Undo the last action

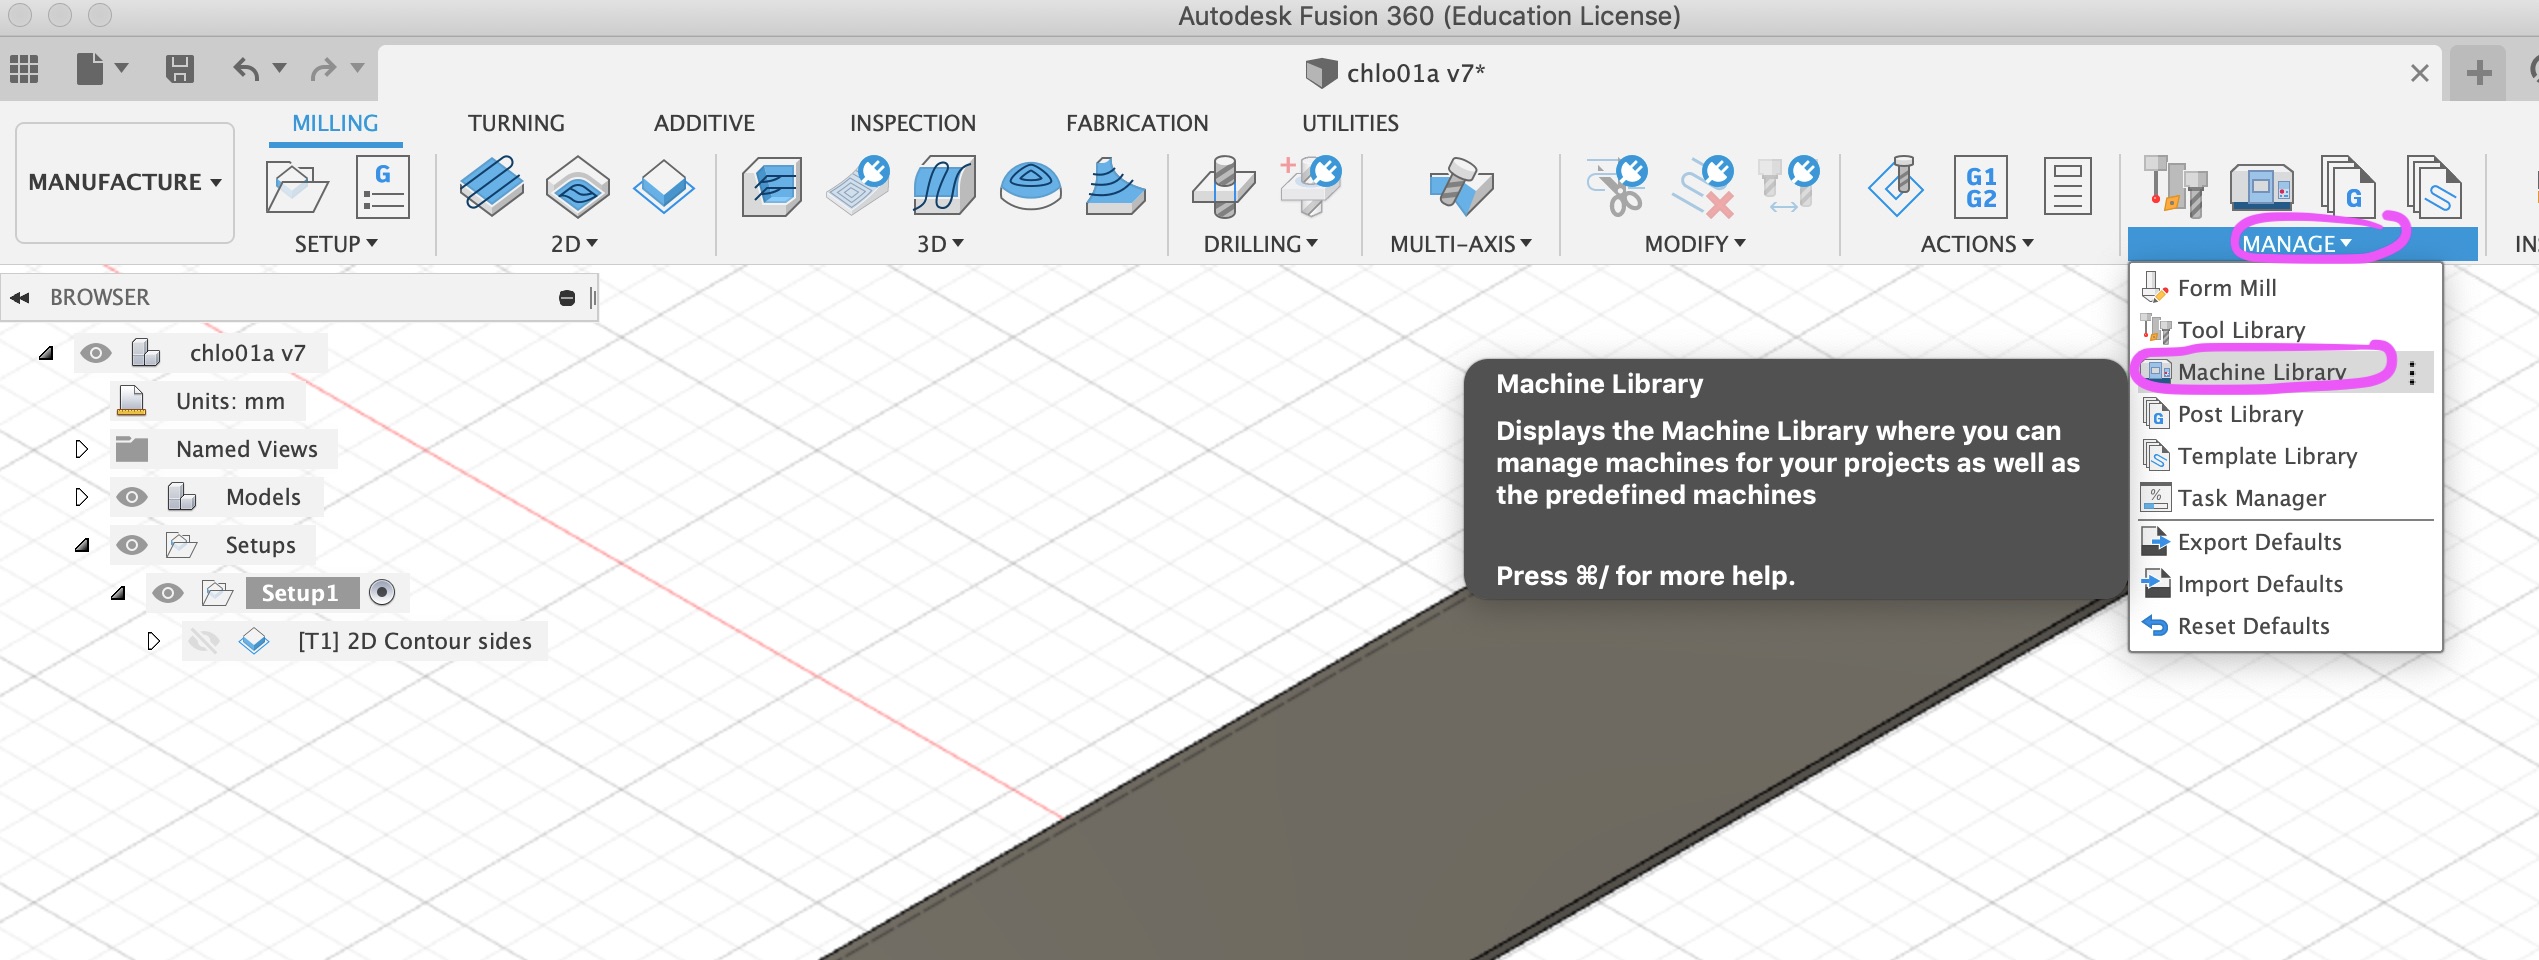[x=245, y=69]
